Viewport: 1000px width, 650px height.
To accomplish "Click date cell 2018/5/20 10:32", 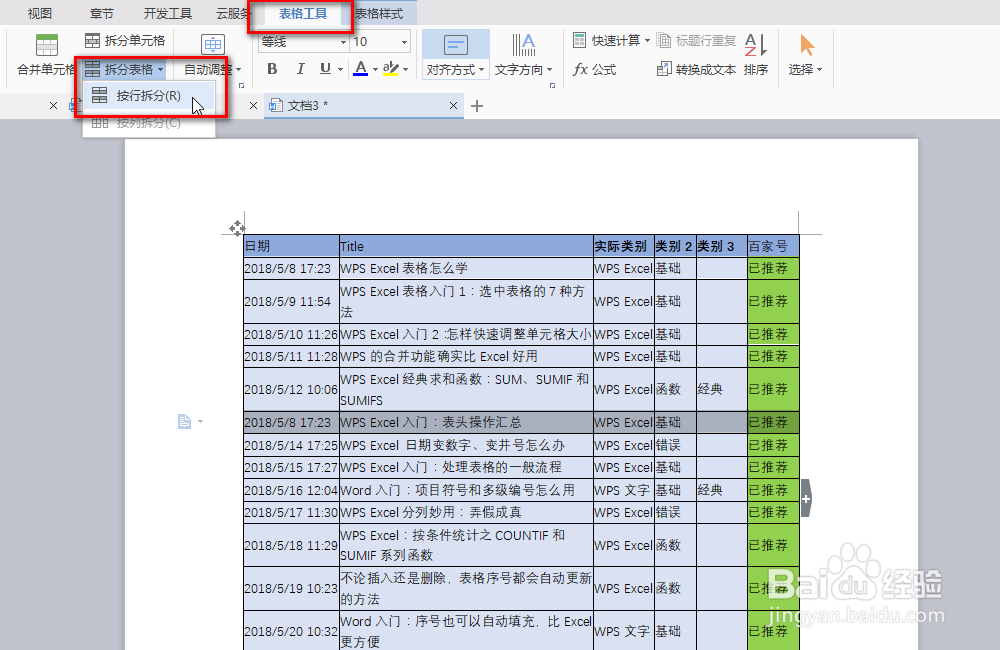I will point(291,632).
